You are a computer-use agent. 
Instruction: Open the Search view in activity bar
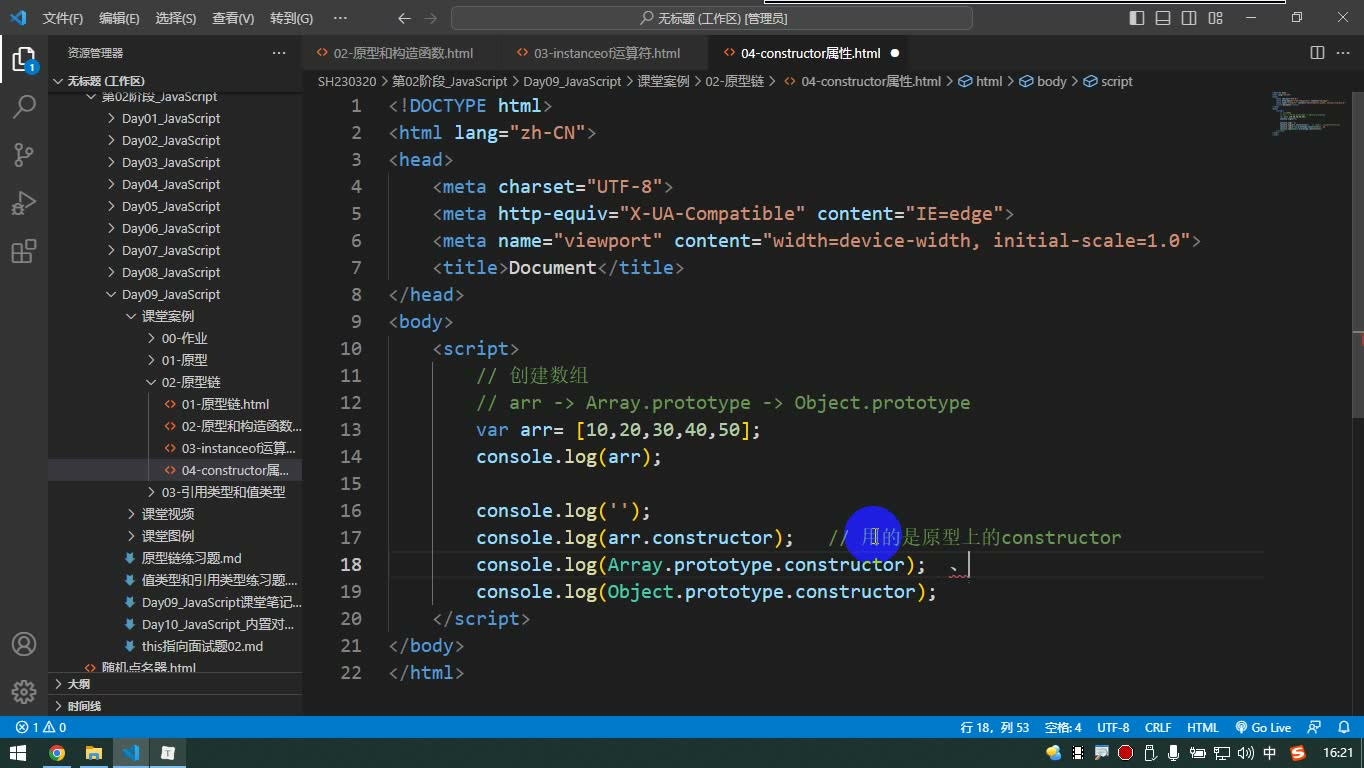pyautogui.click(x=23, y=106)
